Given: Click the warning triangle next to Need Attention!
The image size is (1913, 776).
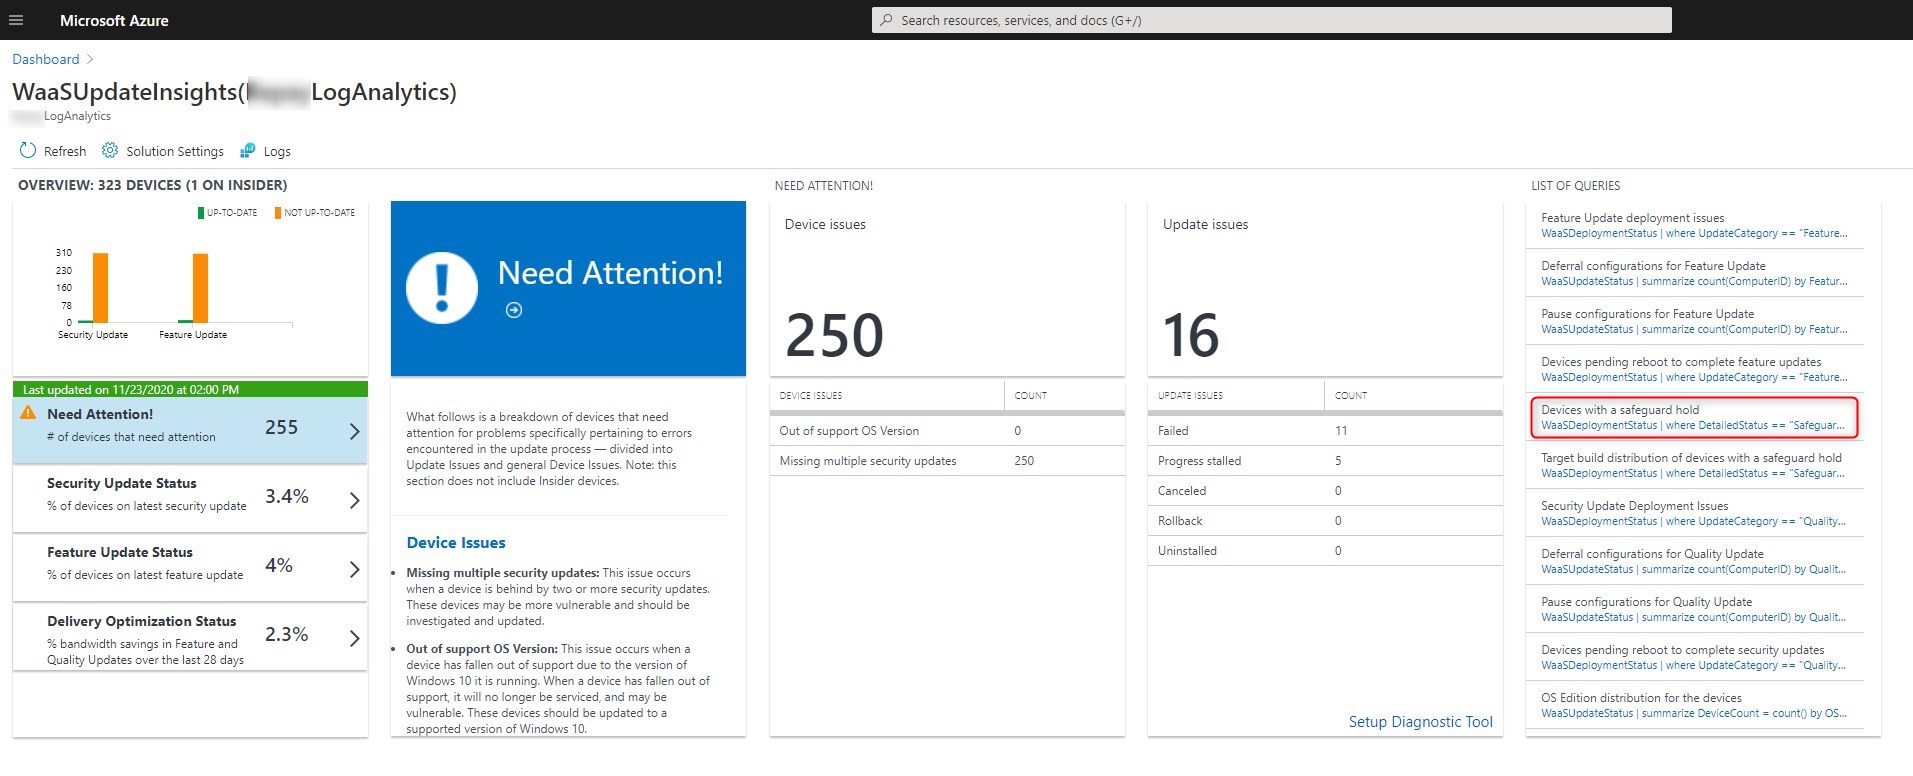Looking at the screenshot, I should coord(29,414).
